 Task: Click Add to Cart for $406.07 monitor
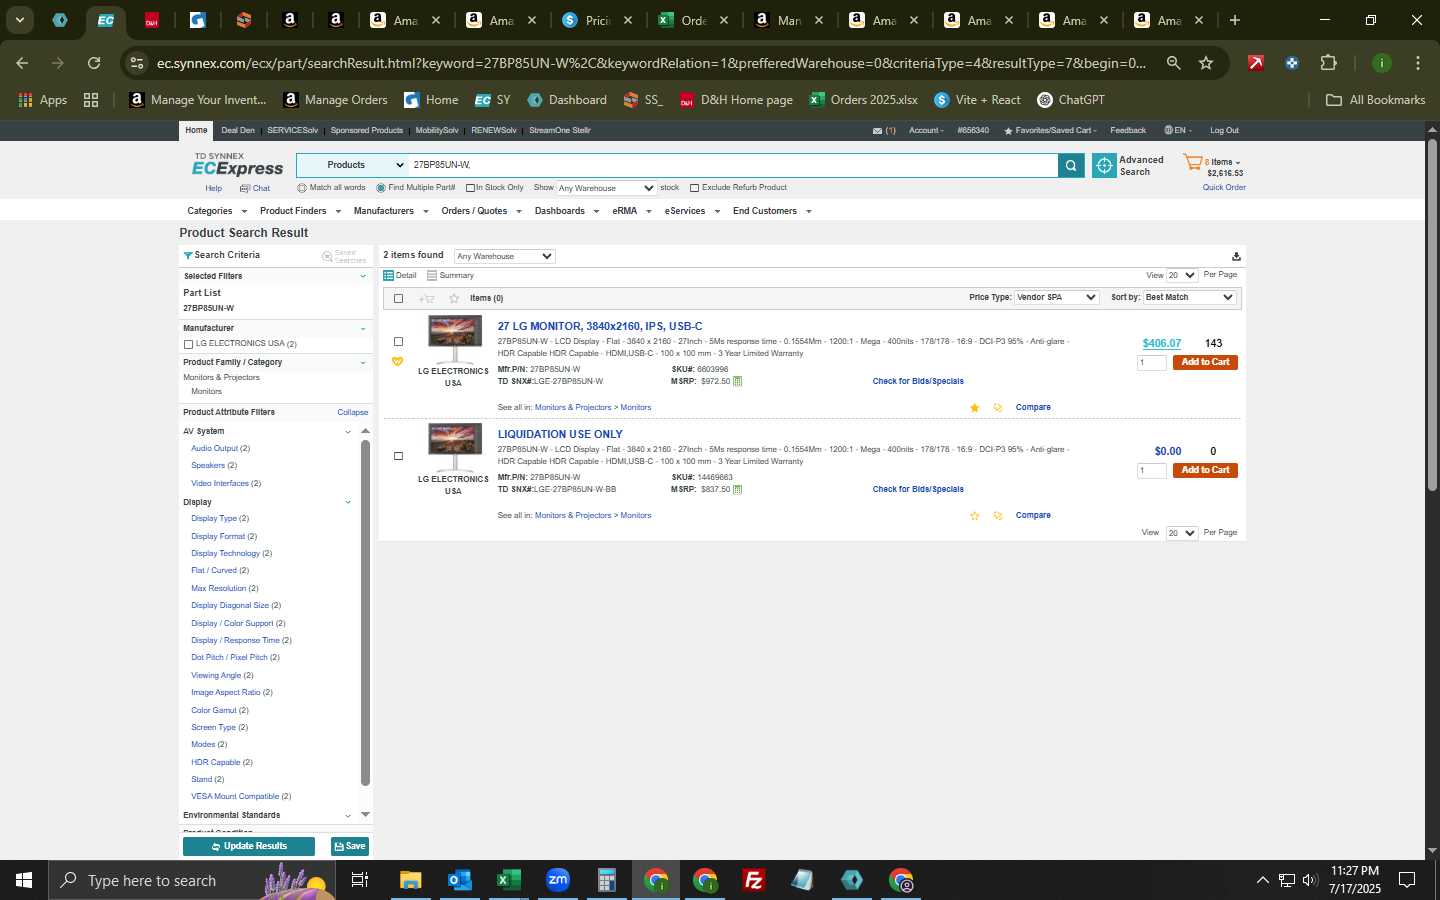click(1205, 362)
